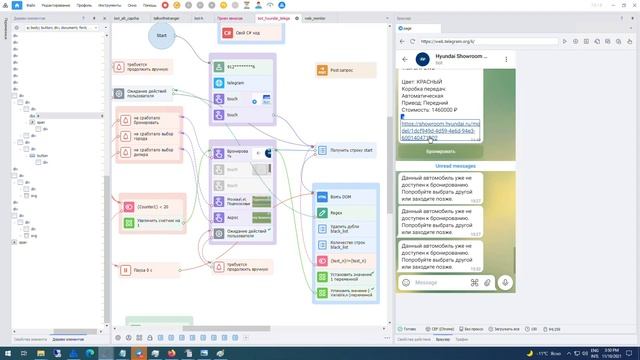Select the 'Увеличить счетчик на 1' action

click(153, 223)
